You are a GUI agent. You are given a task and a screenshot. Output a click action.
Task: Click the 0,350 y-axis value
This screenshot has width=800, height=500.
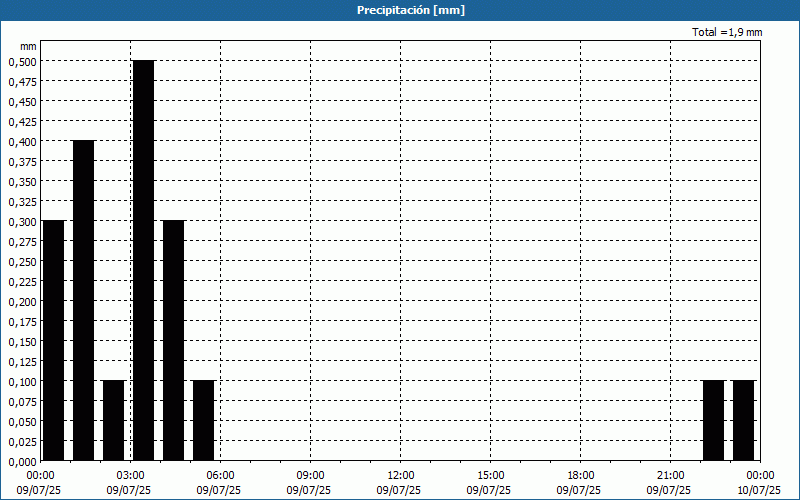coord(22,182)
